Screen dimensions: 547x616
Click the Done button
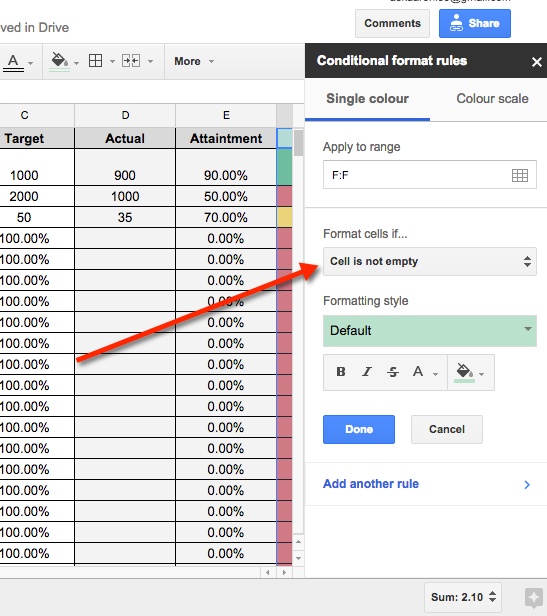(359, 429)
